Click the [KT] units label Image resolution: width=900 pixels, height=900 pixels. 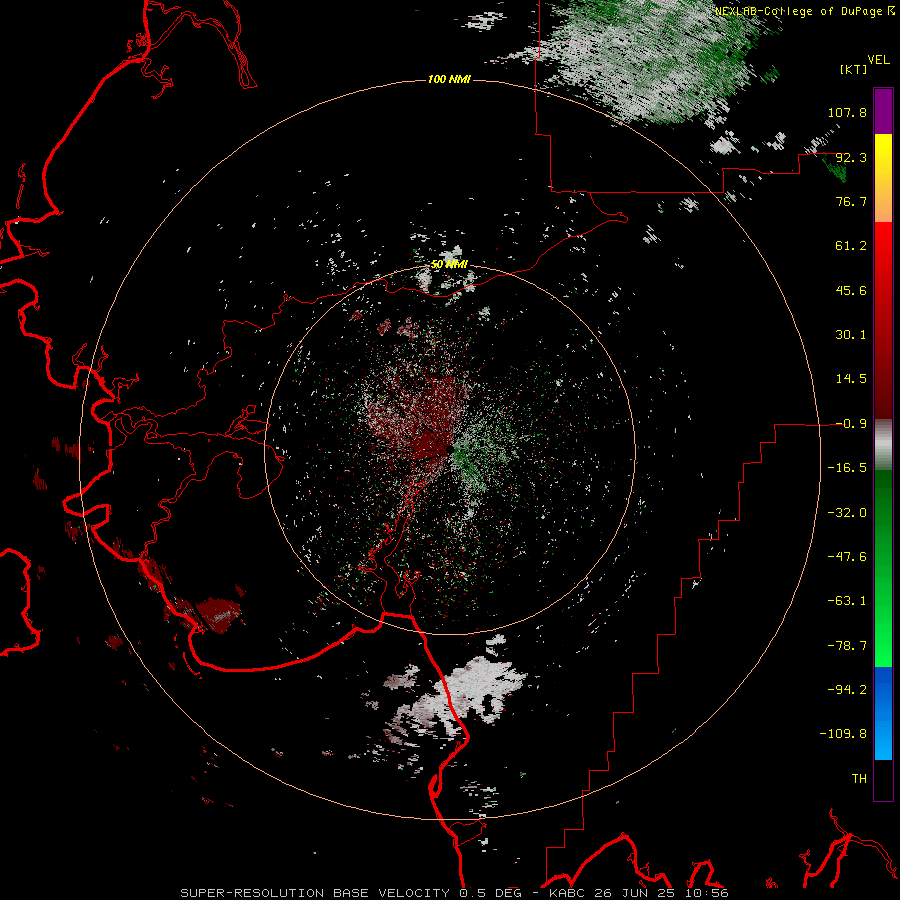(x=854, y=69)
